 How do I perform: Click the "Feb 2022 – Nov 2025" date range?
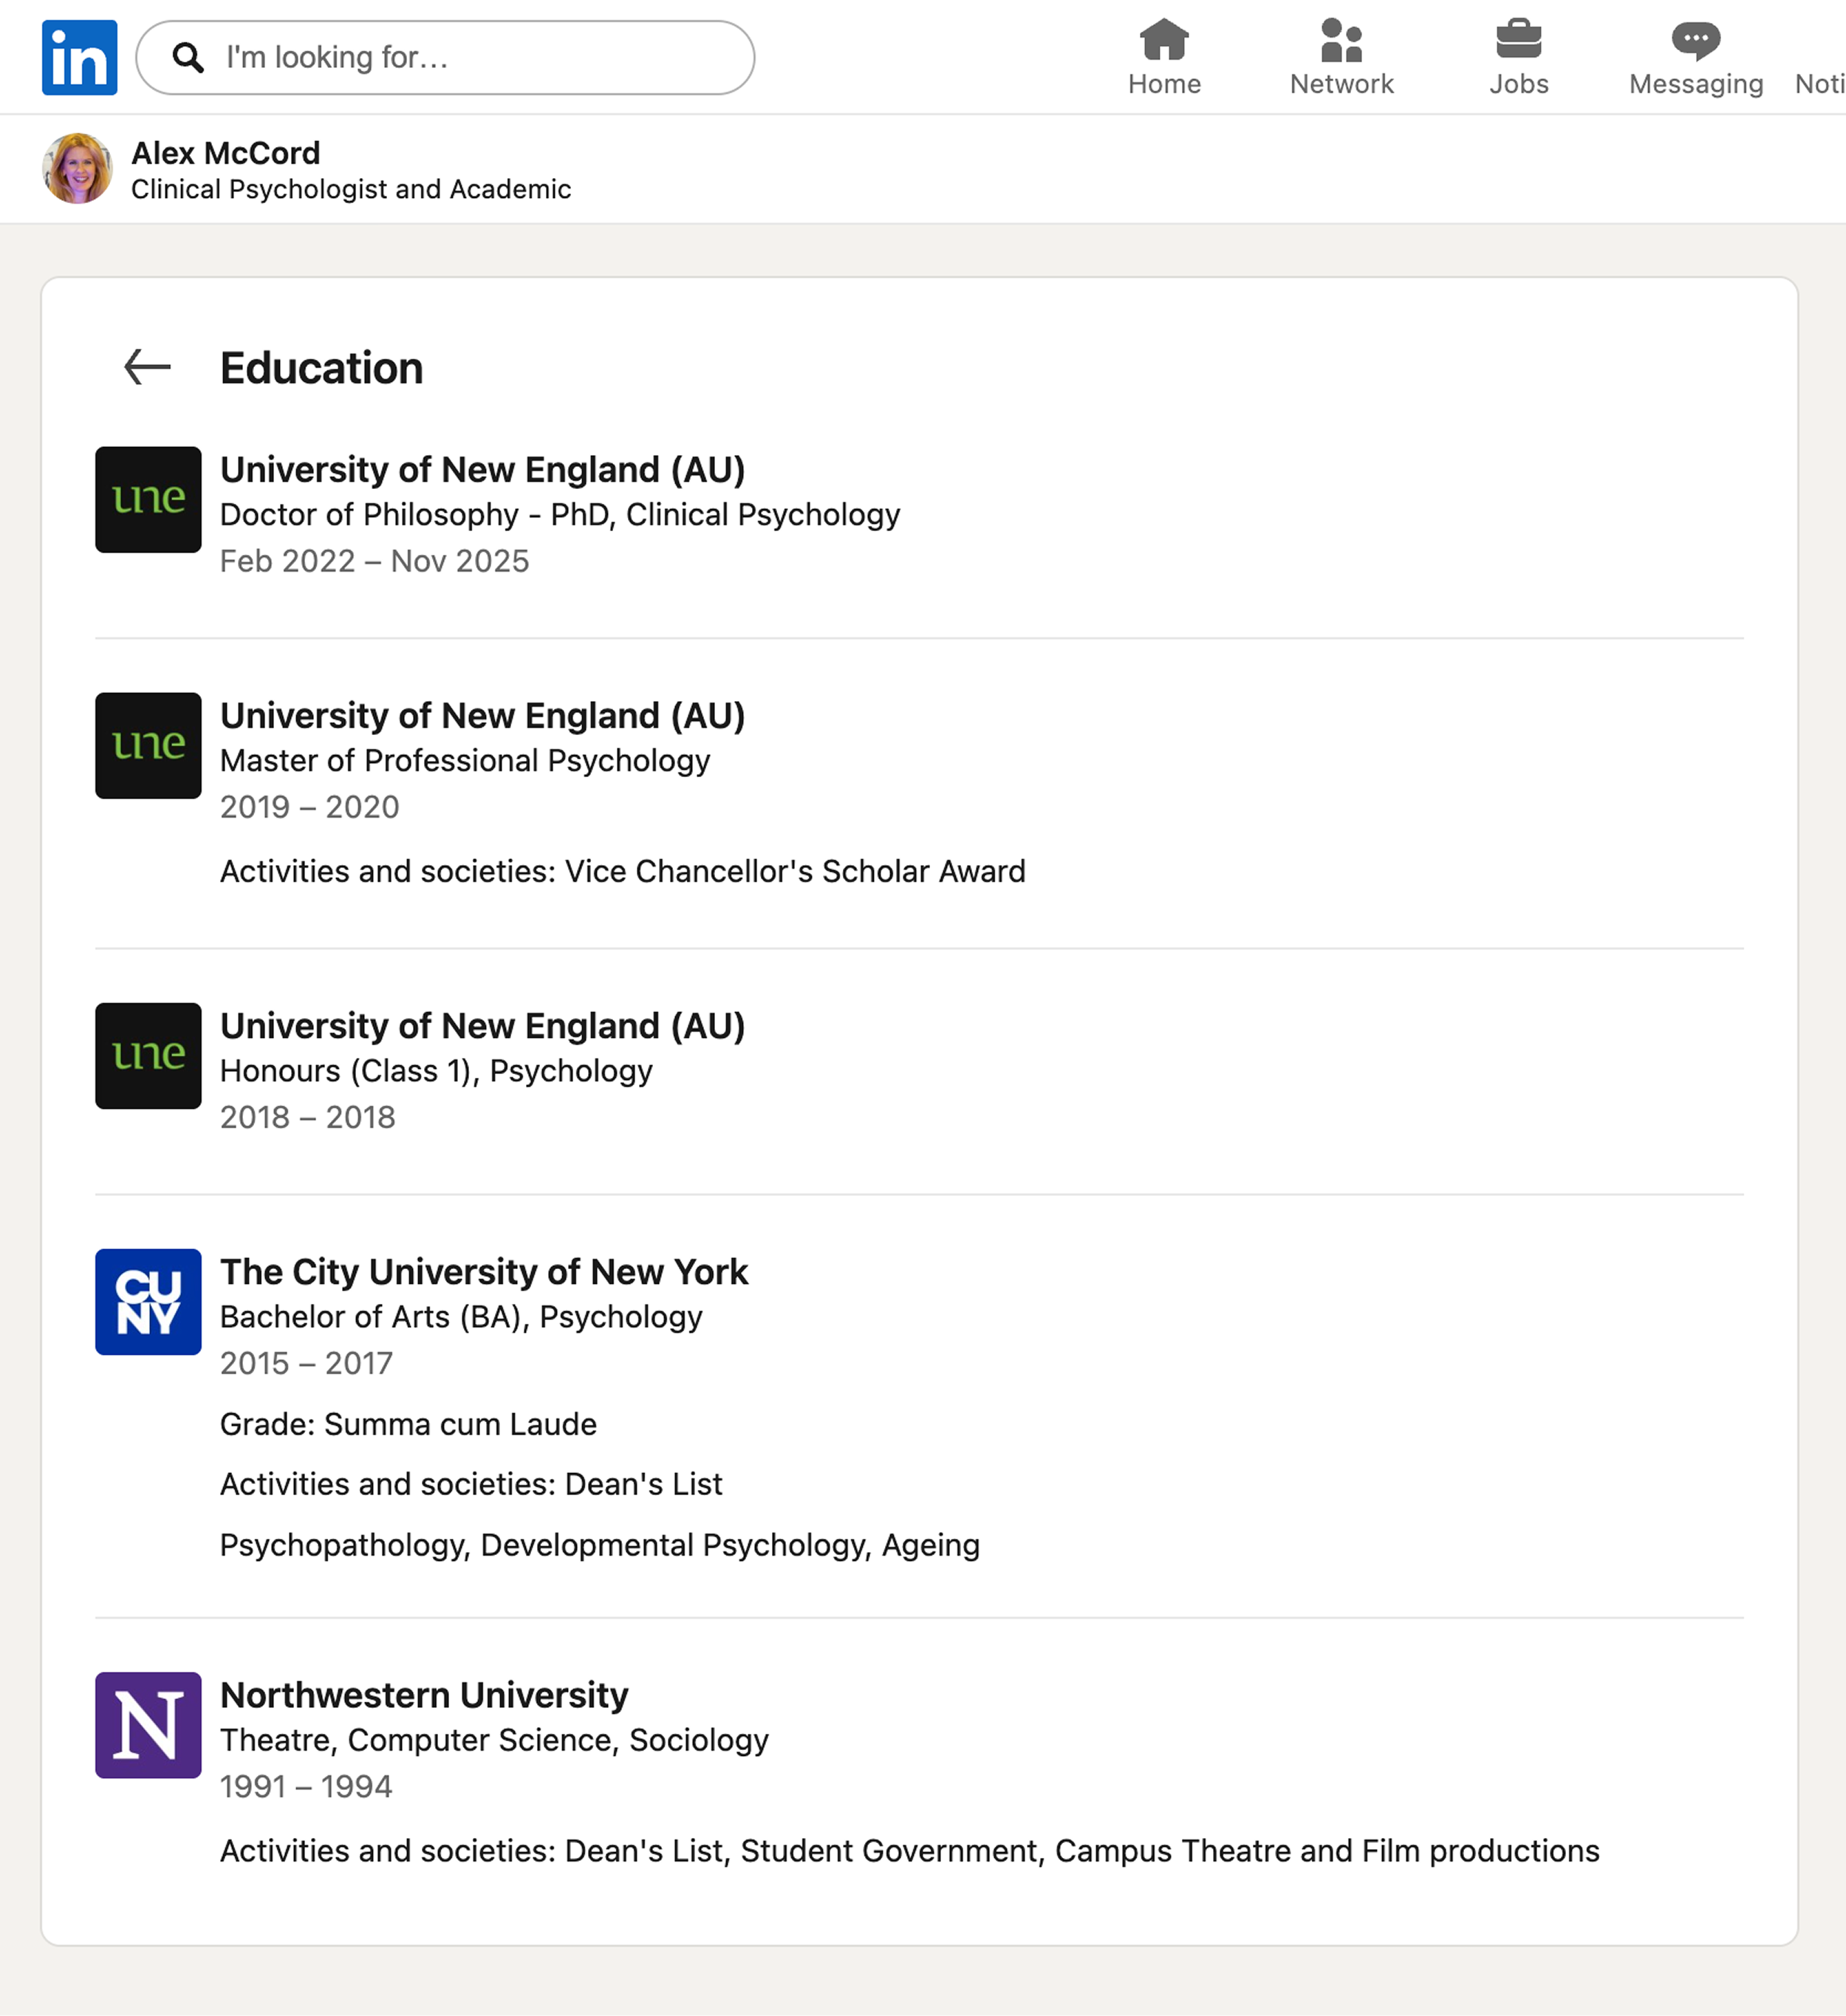[x=374, y=561]
